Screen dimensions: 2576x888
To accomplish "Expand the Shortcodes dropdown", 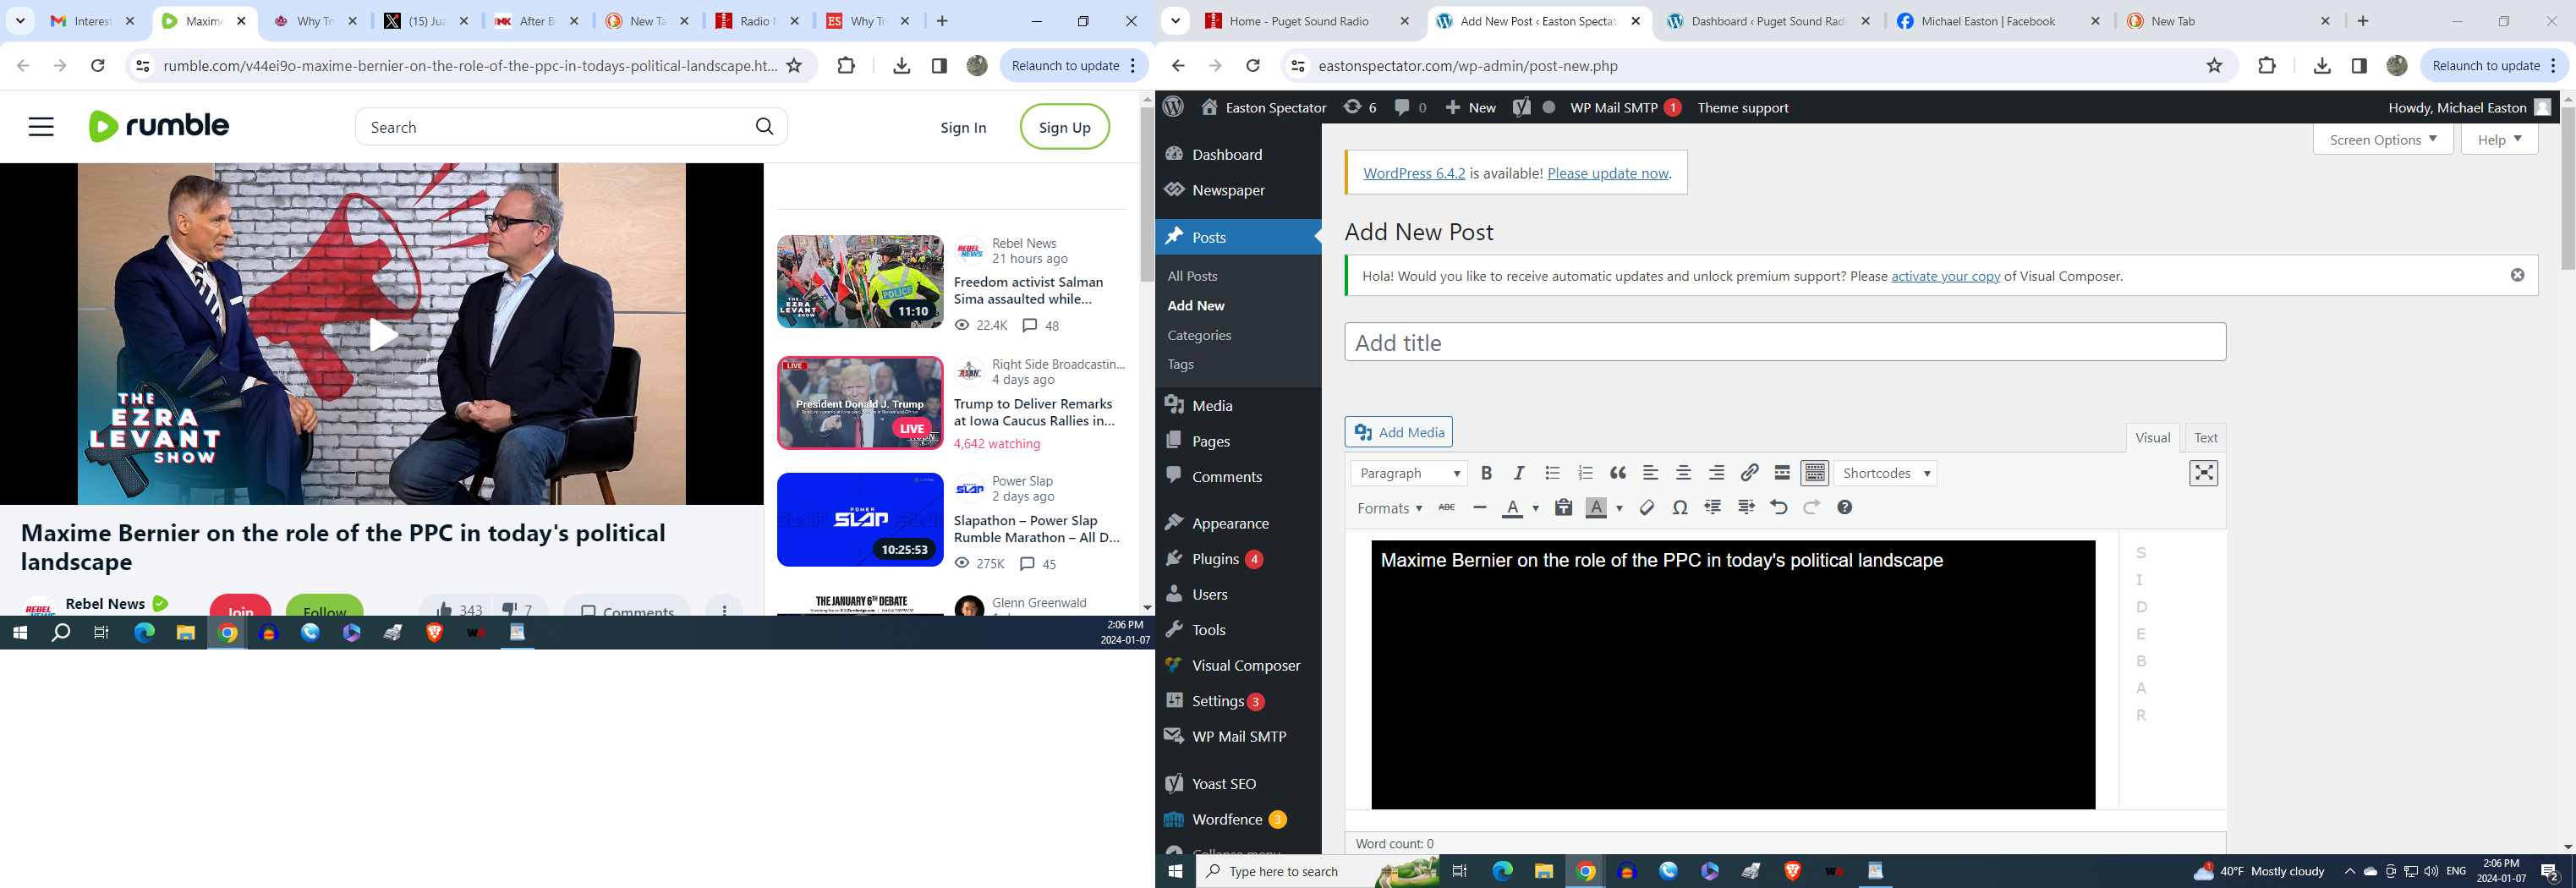I will tap(1885, 473).
